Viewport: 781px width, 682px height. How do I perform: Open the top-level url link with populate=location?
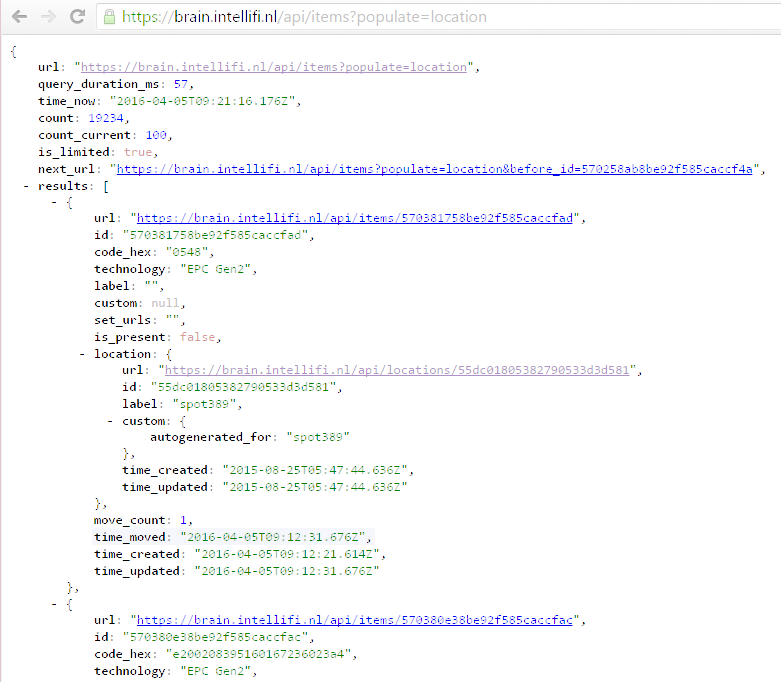point(273,67)
